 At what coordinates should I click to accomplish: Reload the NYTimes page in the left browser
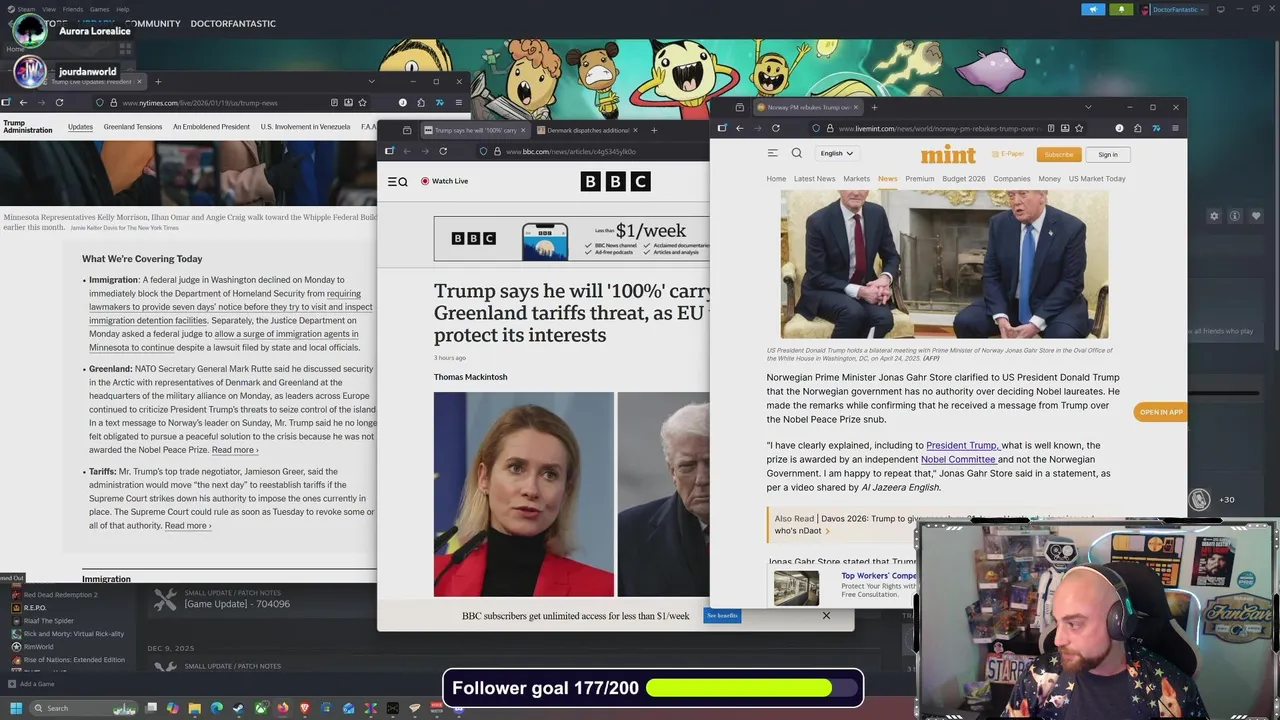[59, 102]
